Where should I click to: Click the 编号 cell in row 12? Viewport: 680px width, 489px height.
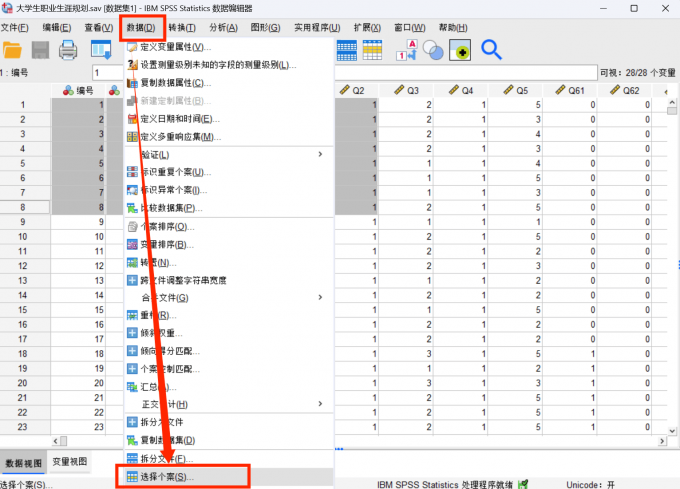coord(78,266)
